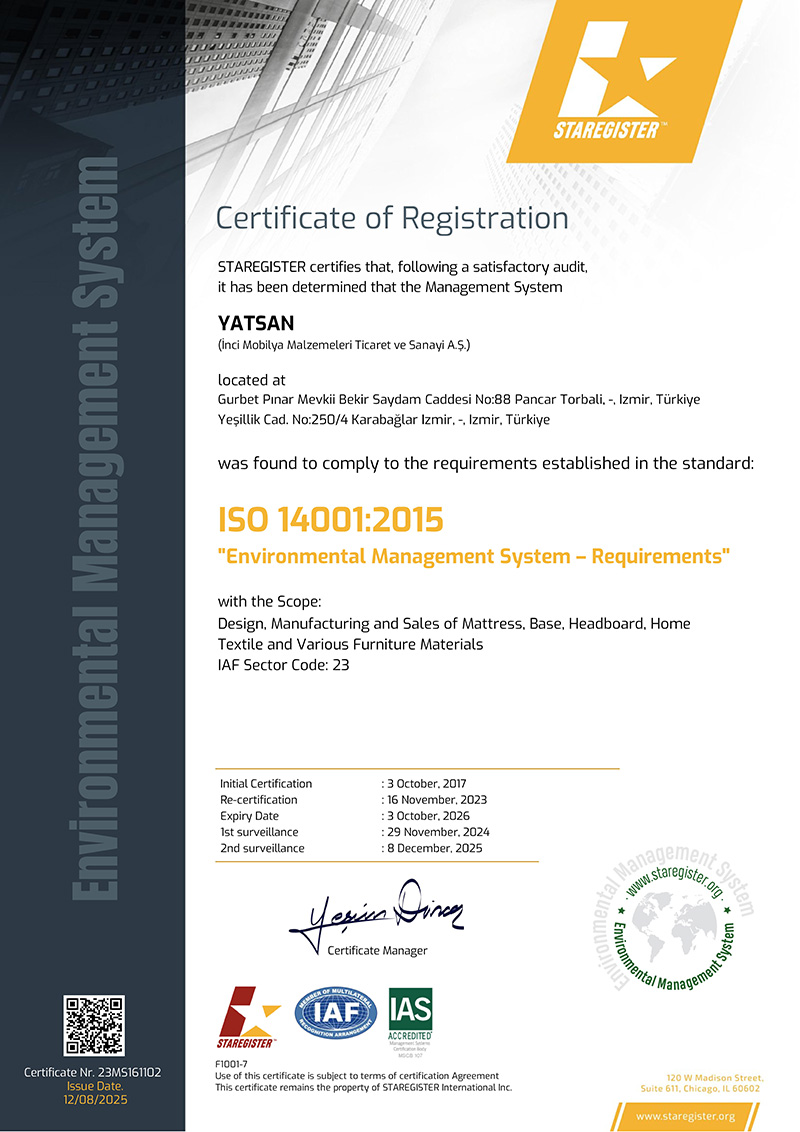Screen dimensions: 800x1132
Task: Click the IAF Sector Code: 23 line
Action: [x=284, y=665]
